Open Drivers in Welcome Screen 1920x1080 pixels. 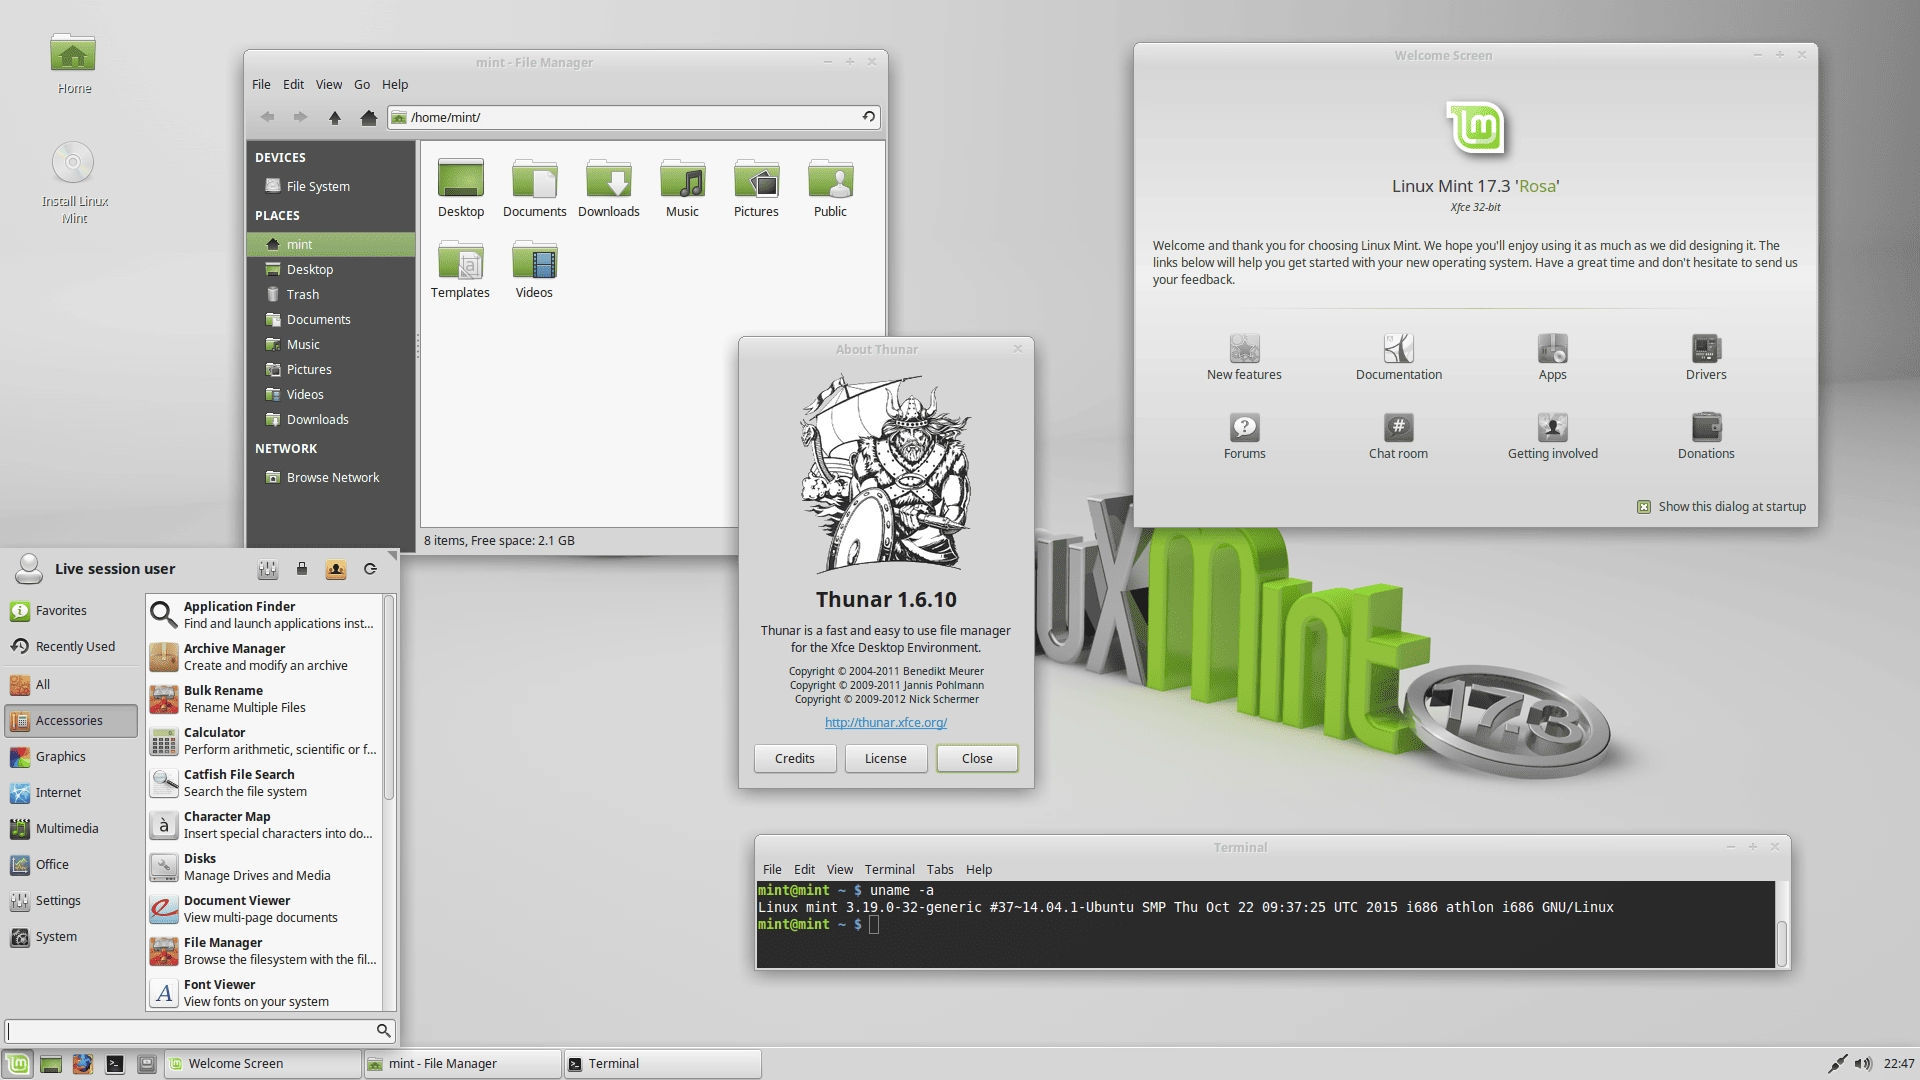[1706, 357]
